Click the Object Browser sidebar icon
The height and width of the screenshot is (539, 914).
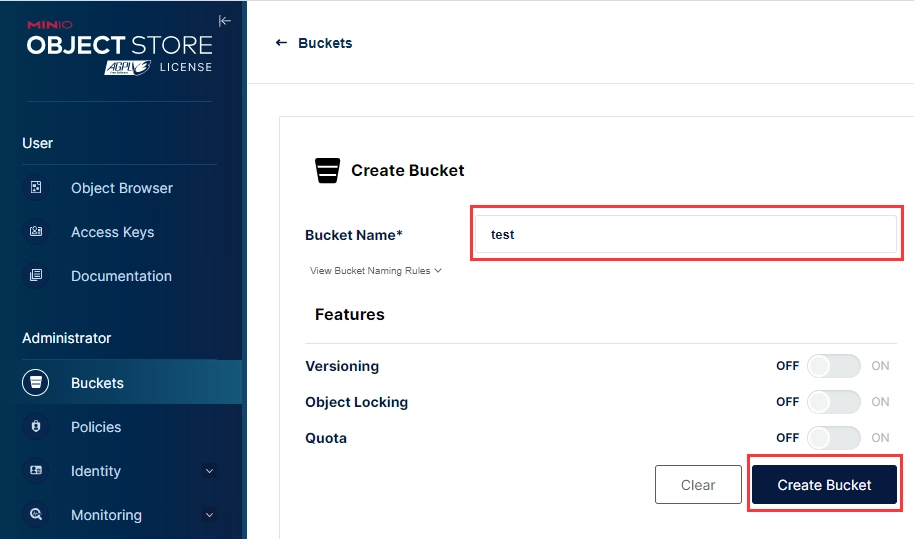coord(36,188)
